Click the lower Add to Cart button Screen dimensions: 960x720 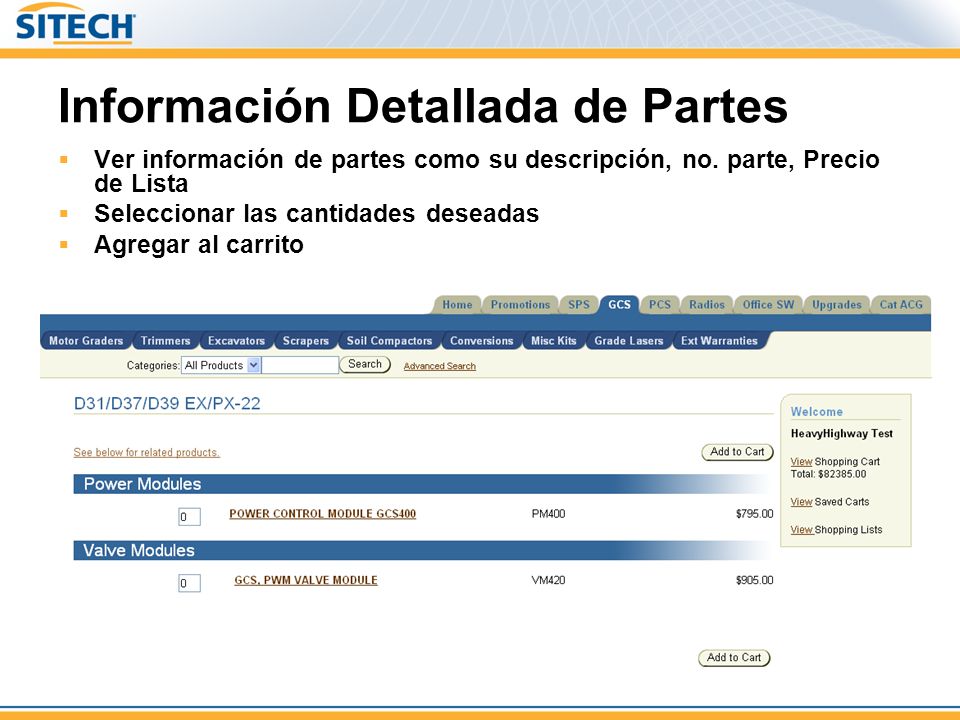(x=734, y=658)
